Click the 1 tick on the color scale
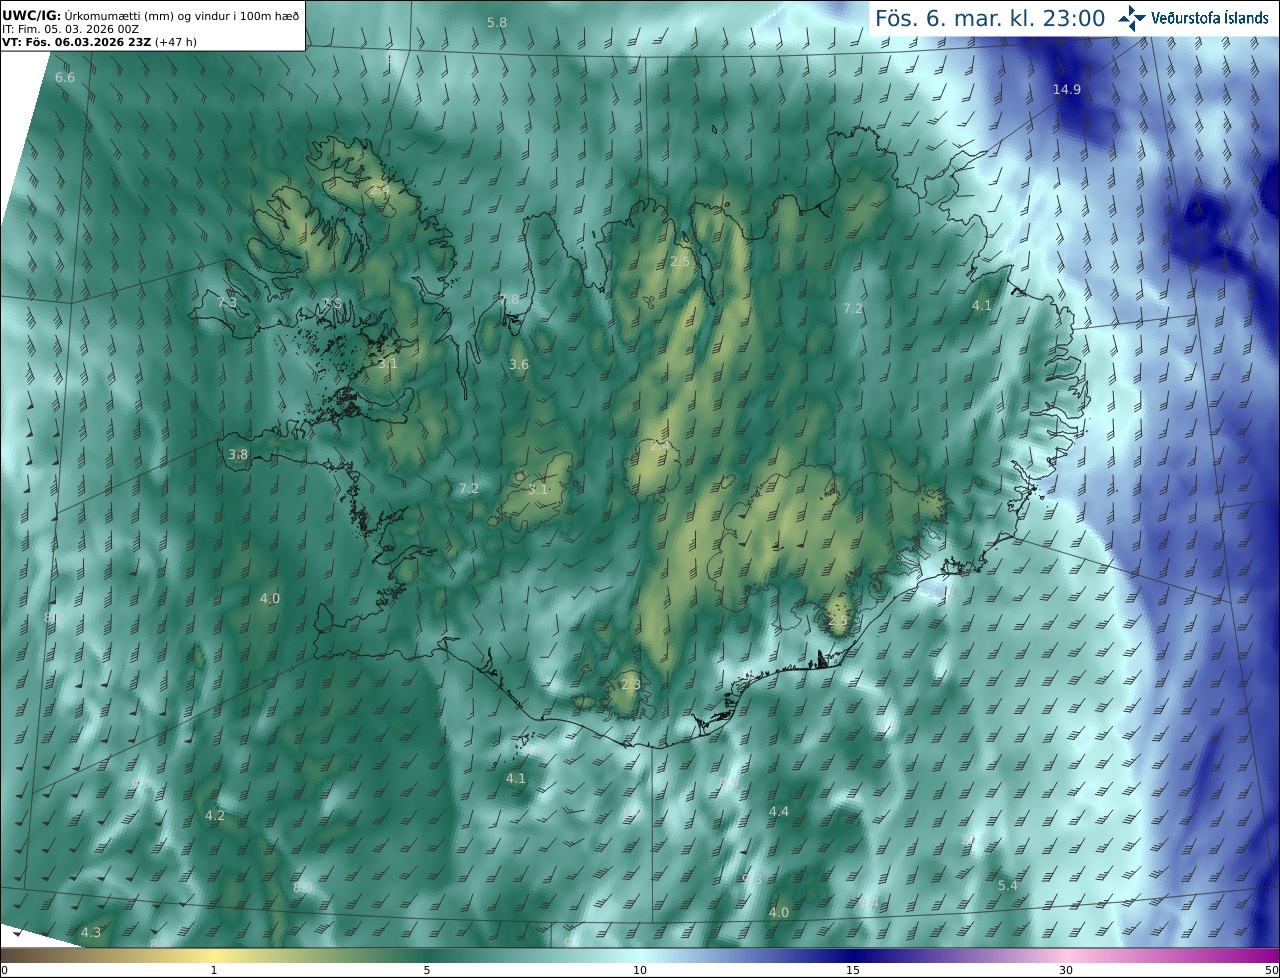1280x978 pixels. point(214,970)
